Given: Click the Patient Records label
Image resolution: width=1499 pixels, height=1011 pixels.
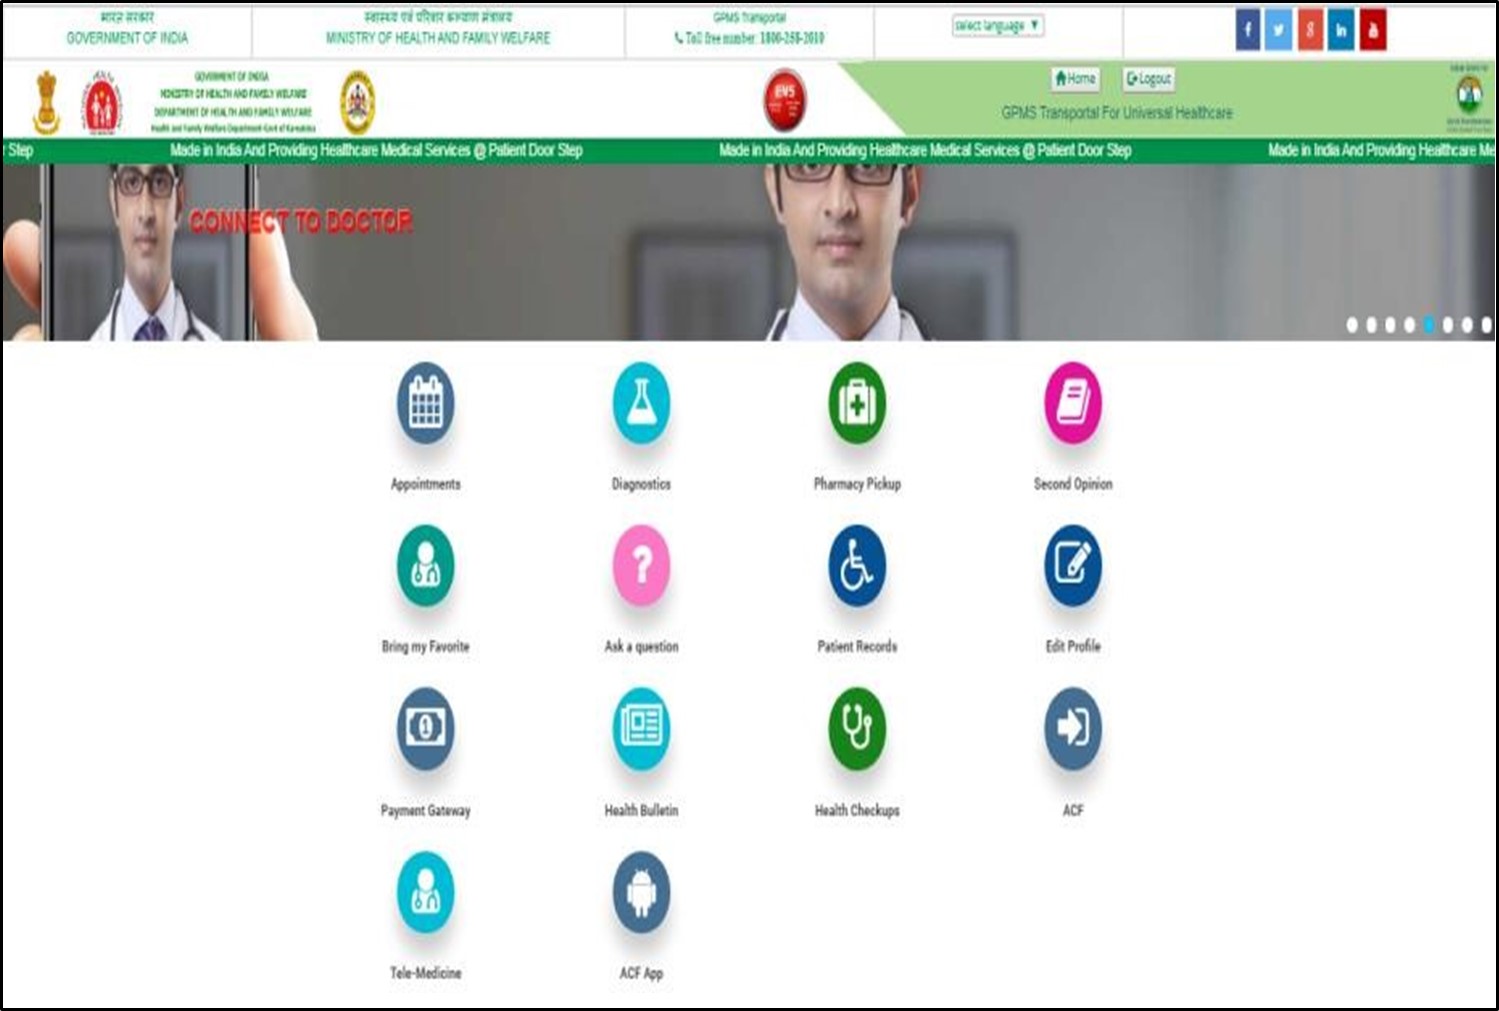Looking at the screenshot, I should coord(857,647).
